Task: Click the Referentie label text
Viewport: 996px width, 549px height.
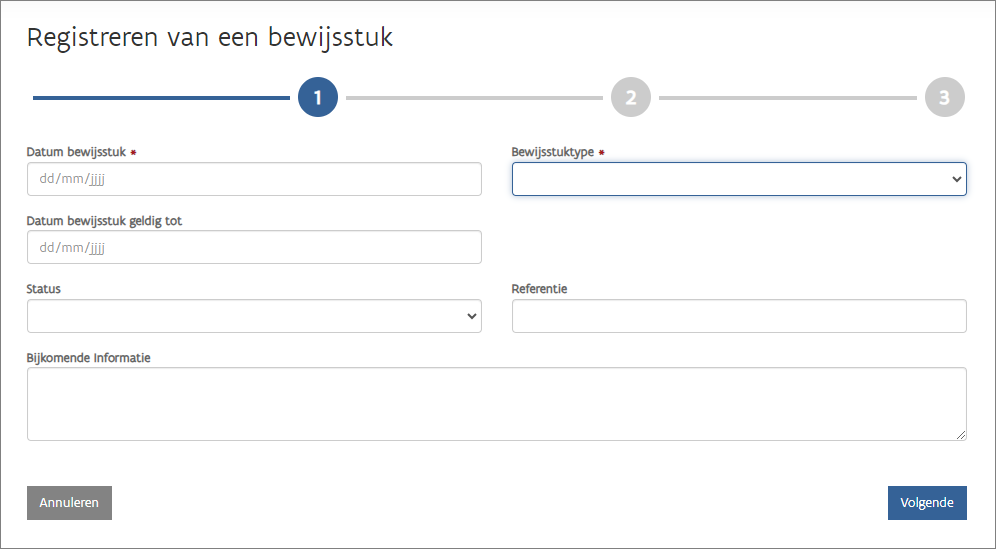Action: [539, 289]
